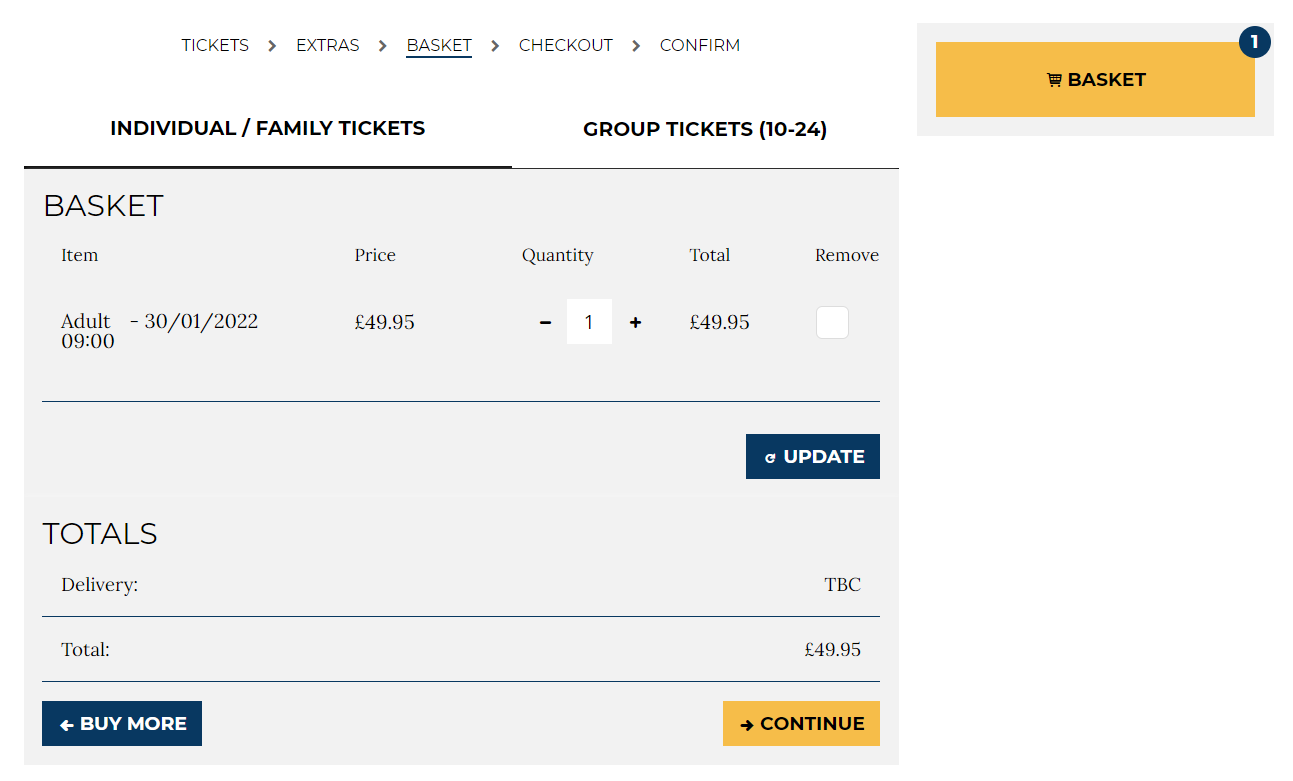Tick the Remove checkbox for Adult ticket

tap(832, 322)
